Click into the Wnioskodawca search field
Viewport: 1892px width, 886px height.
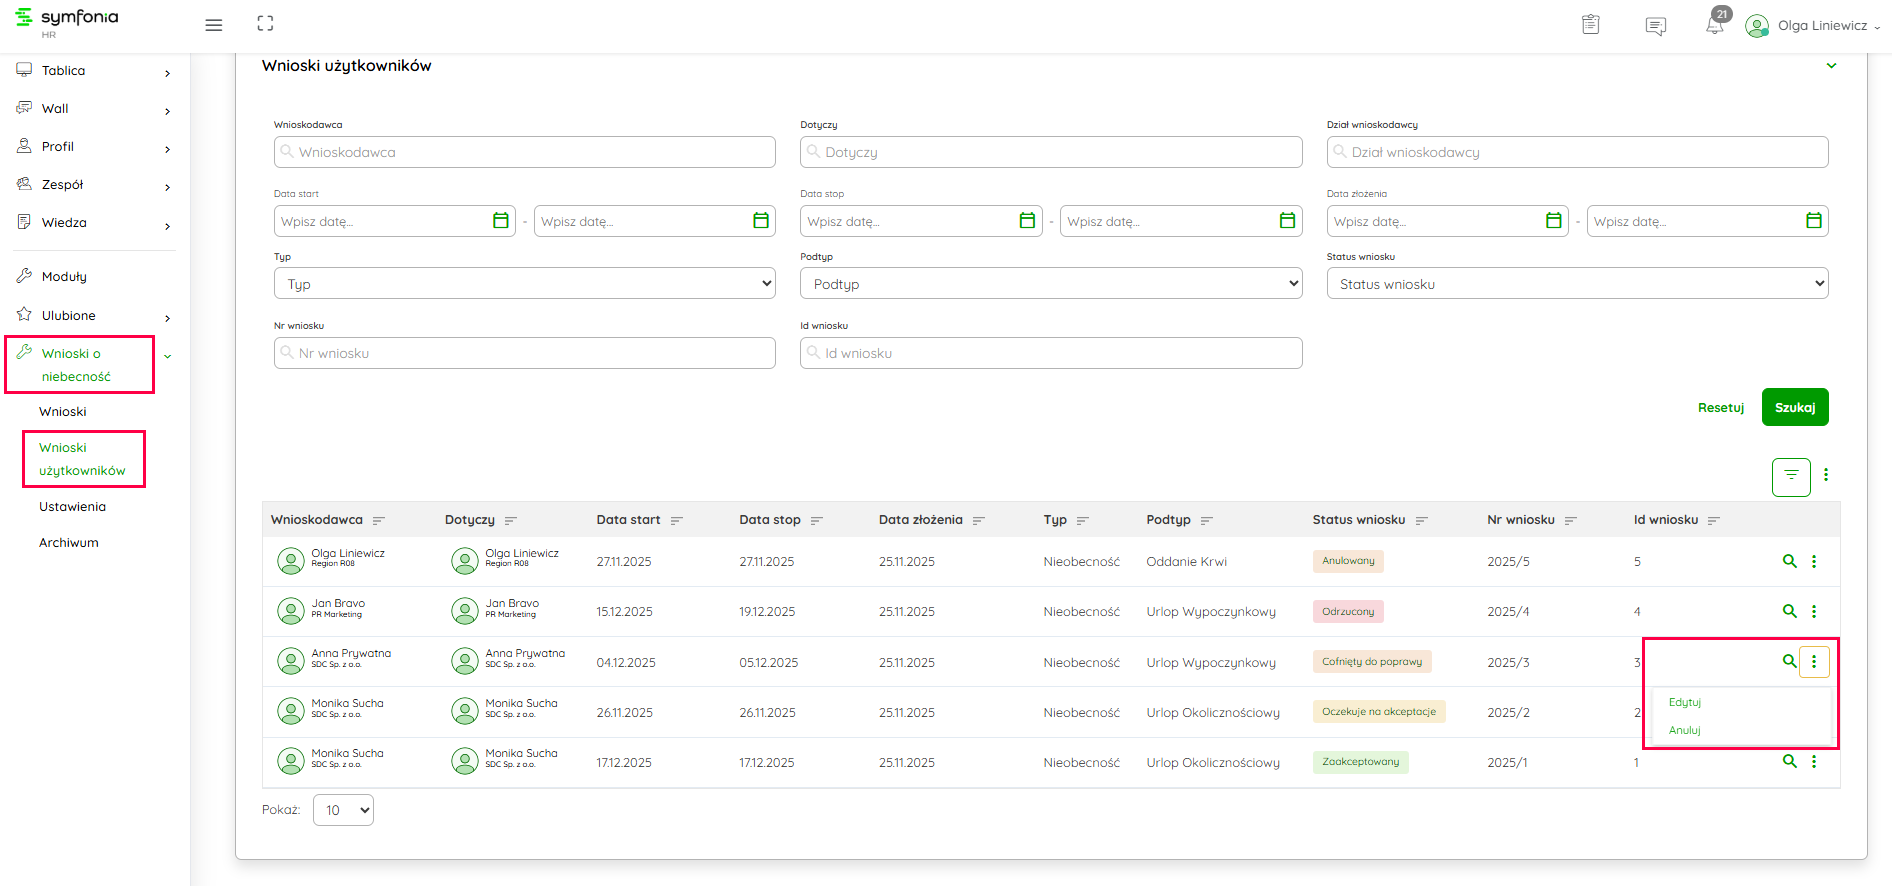(524, 152)
